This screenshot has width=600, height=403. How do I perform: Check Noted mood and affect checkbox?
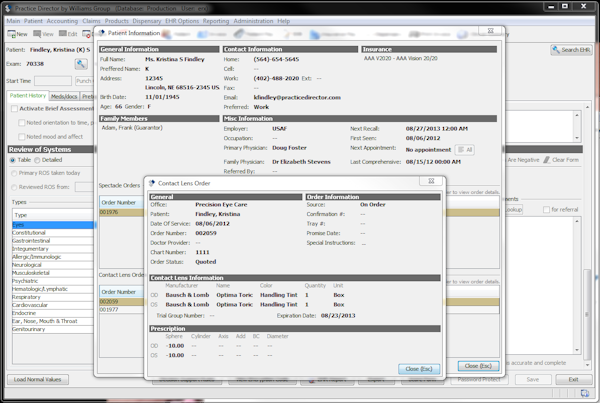coord(22,137)
